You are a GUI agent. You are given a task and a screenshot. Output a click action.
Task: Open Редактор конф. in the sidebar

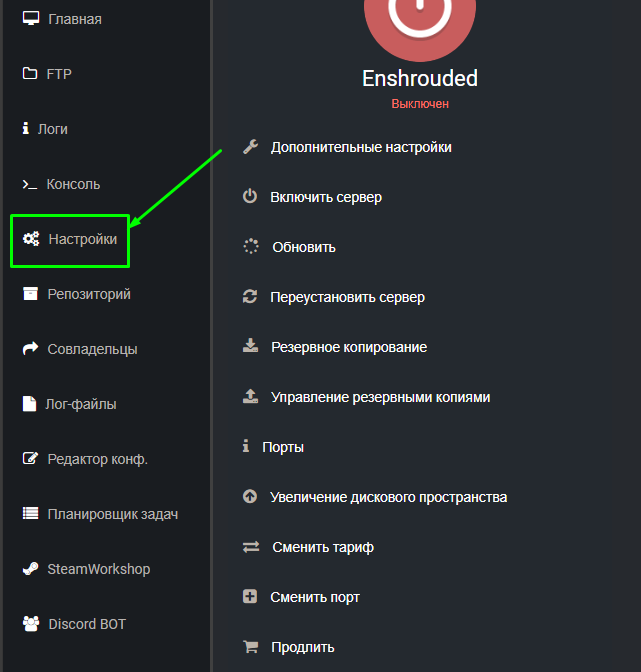[97, 459]
